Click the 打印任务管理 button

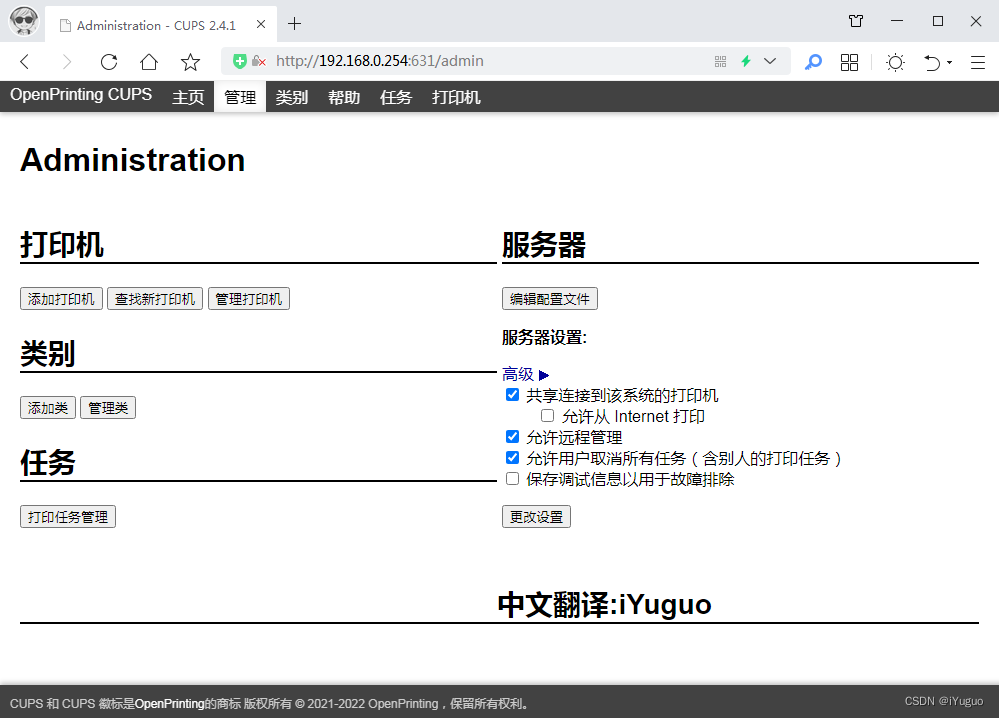(68, 517)
